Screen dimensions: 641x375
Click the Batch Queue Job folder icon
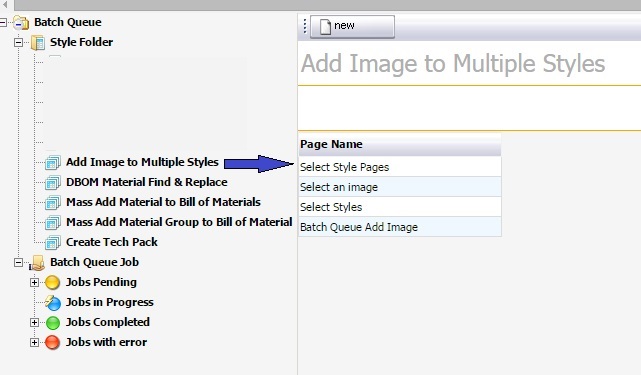pyautogui.click(x=37, y=263)
